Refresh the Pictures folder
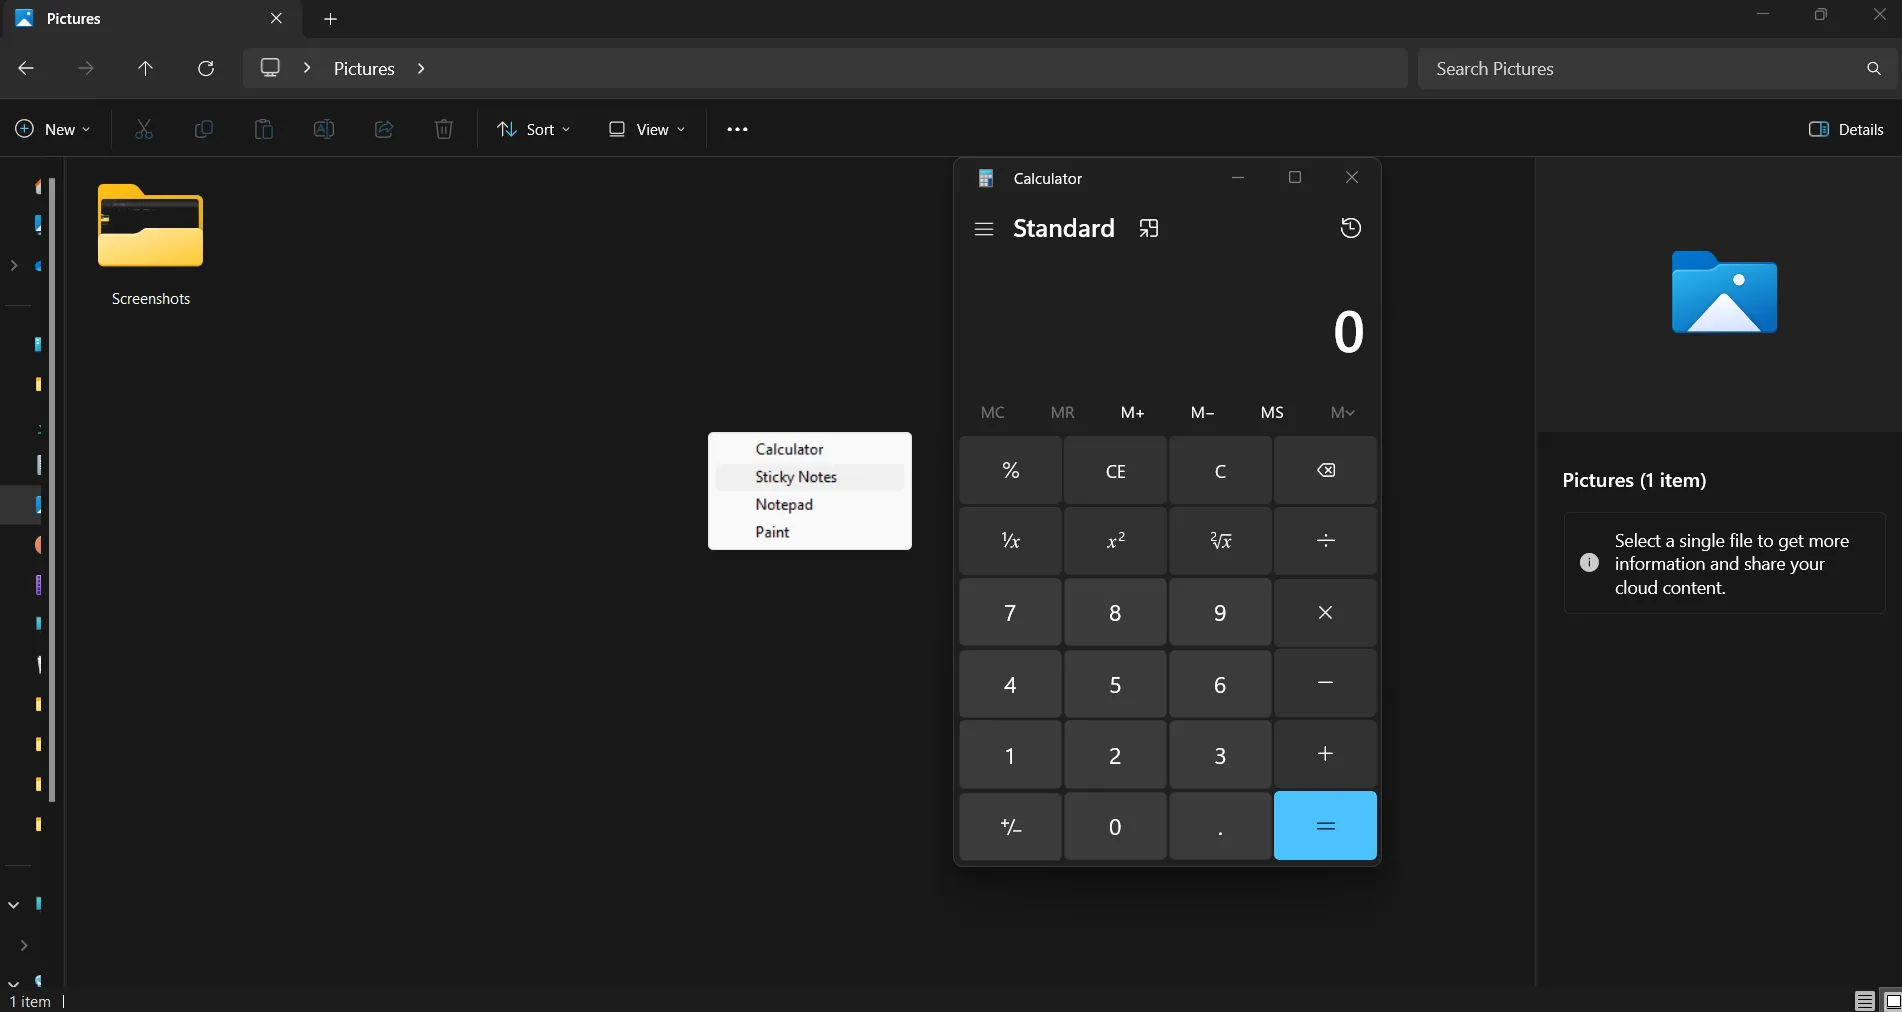This screenshot has height=1012, width=1902. click(205, 68)
